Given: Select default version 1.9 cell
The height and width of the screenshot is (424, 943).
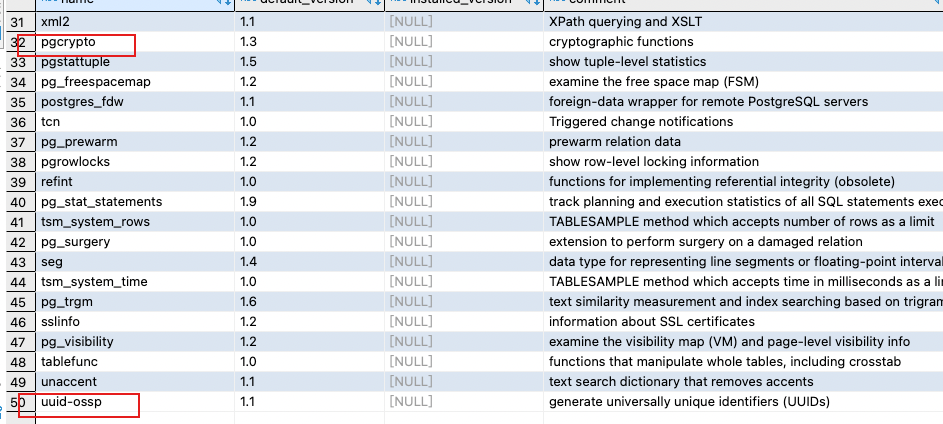Looking at the screenshot, I should [249, 202].
